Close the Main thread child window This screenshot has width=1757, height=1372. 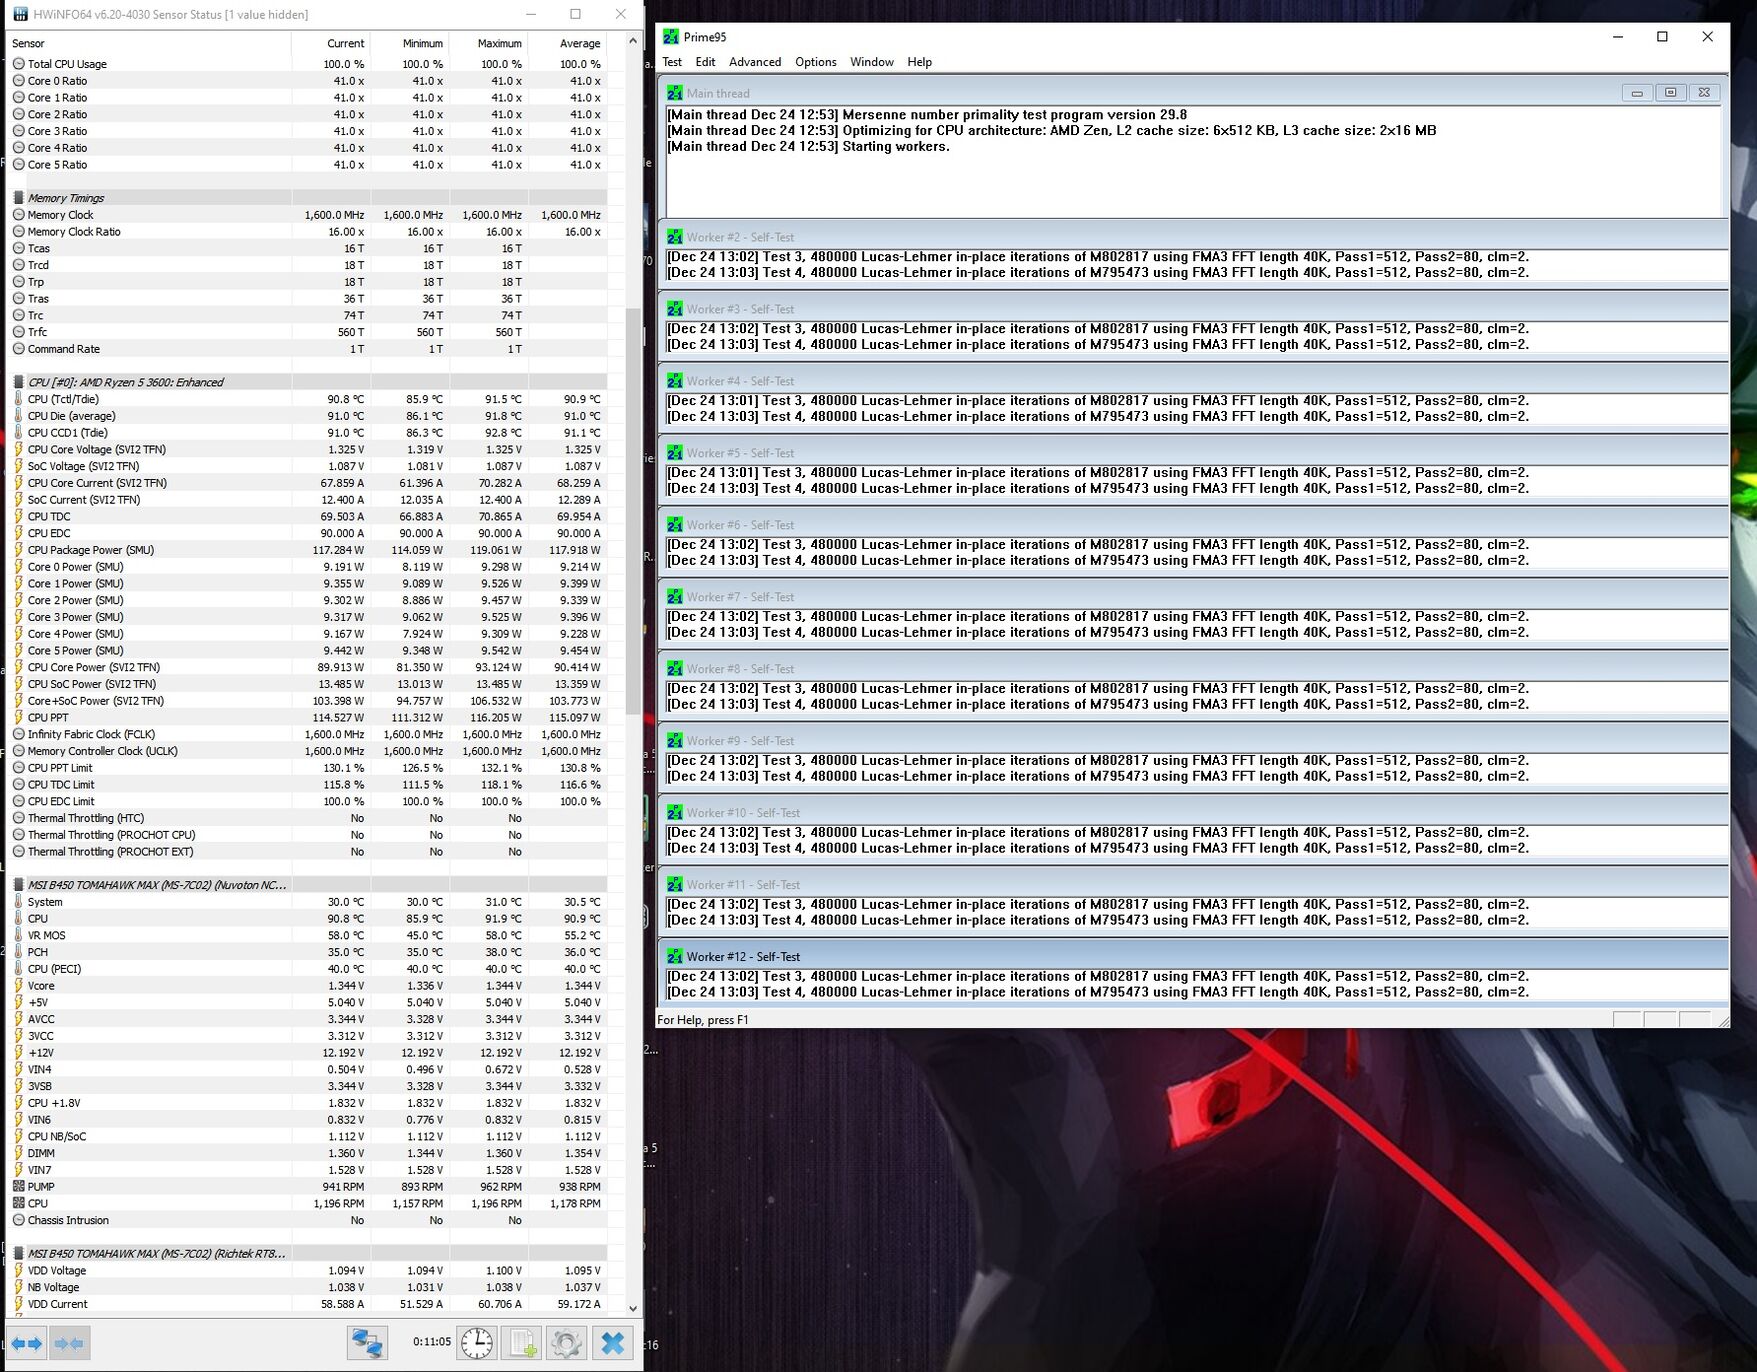click(1704, 92)
